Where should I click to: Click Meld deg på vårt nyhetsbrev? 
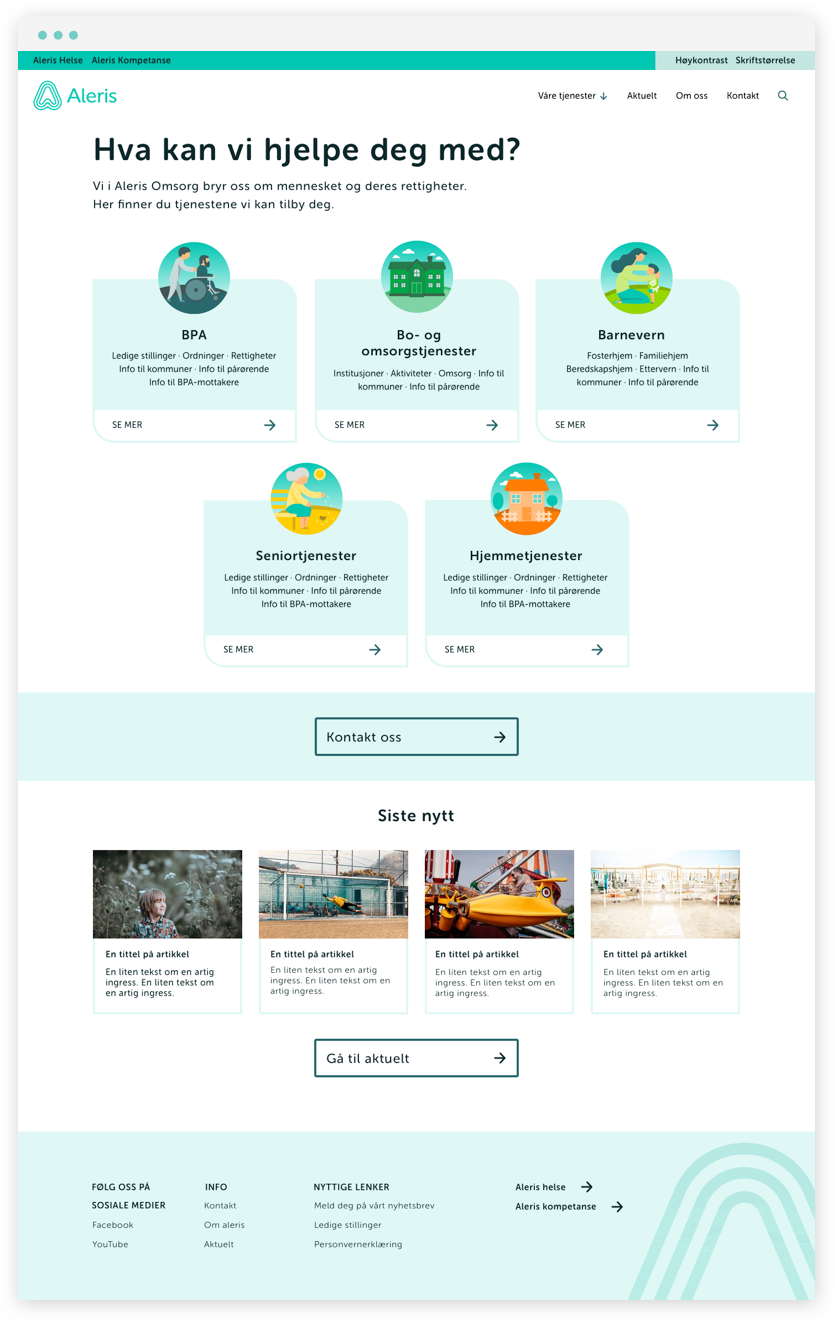pyautogui.click(x=374, y=1206)
